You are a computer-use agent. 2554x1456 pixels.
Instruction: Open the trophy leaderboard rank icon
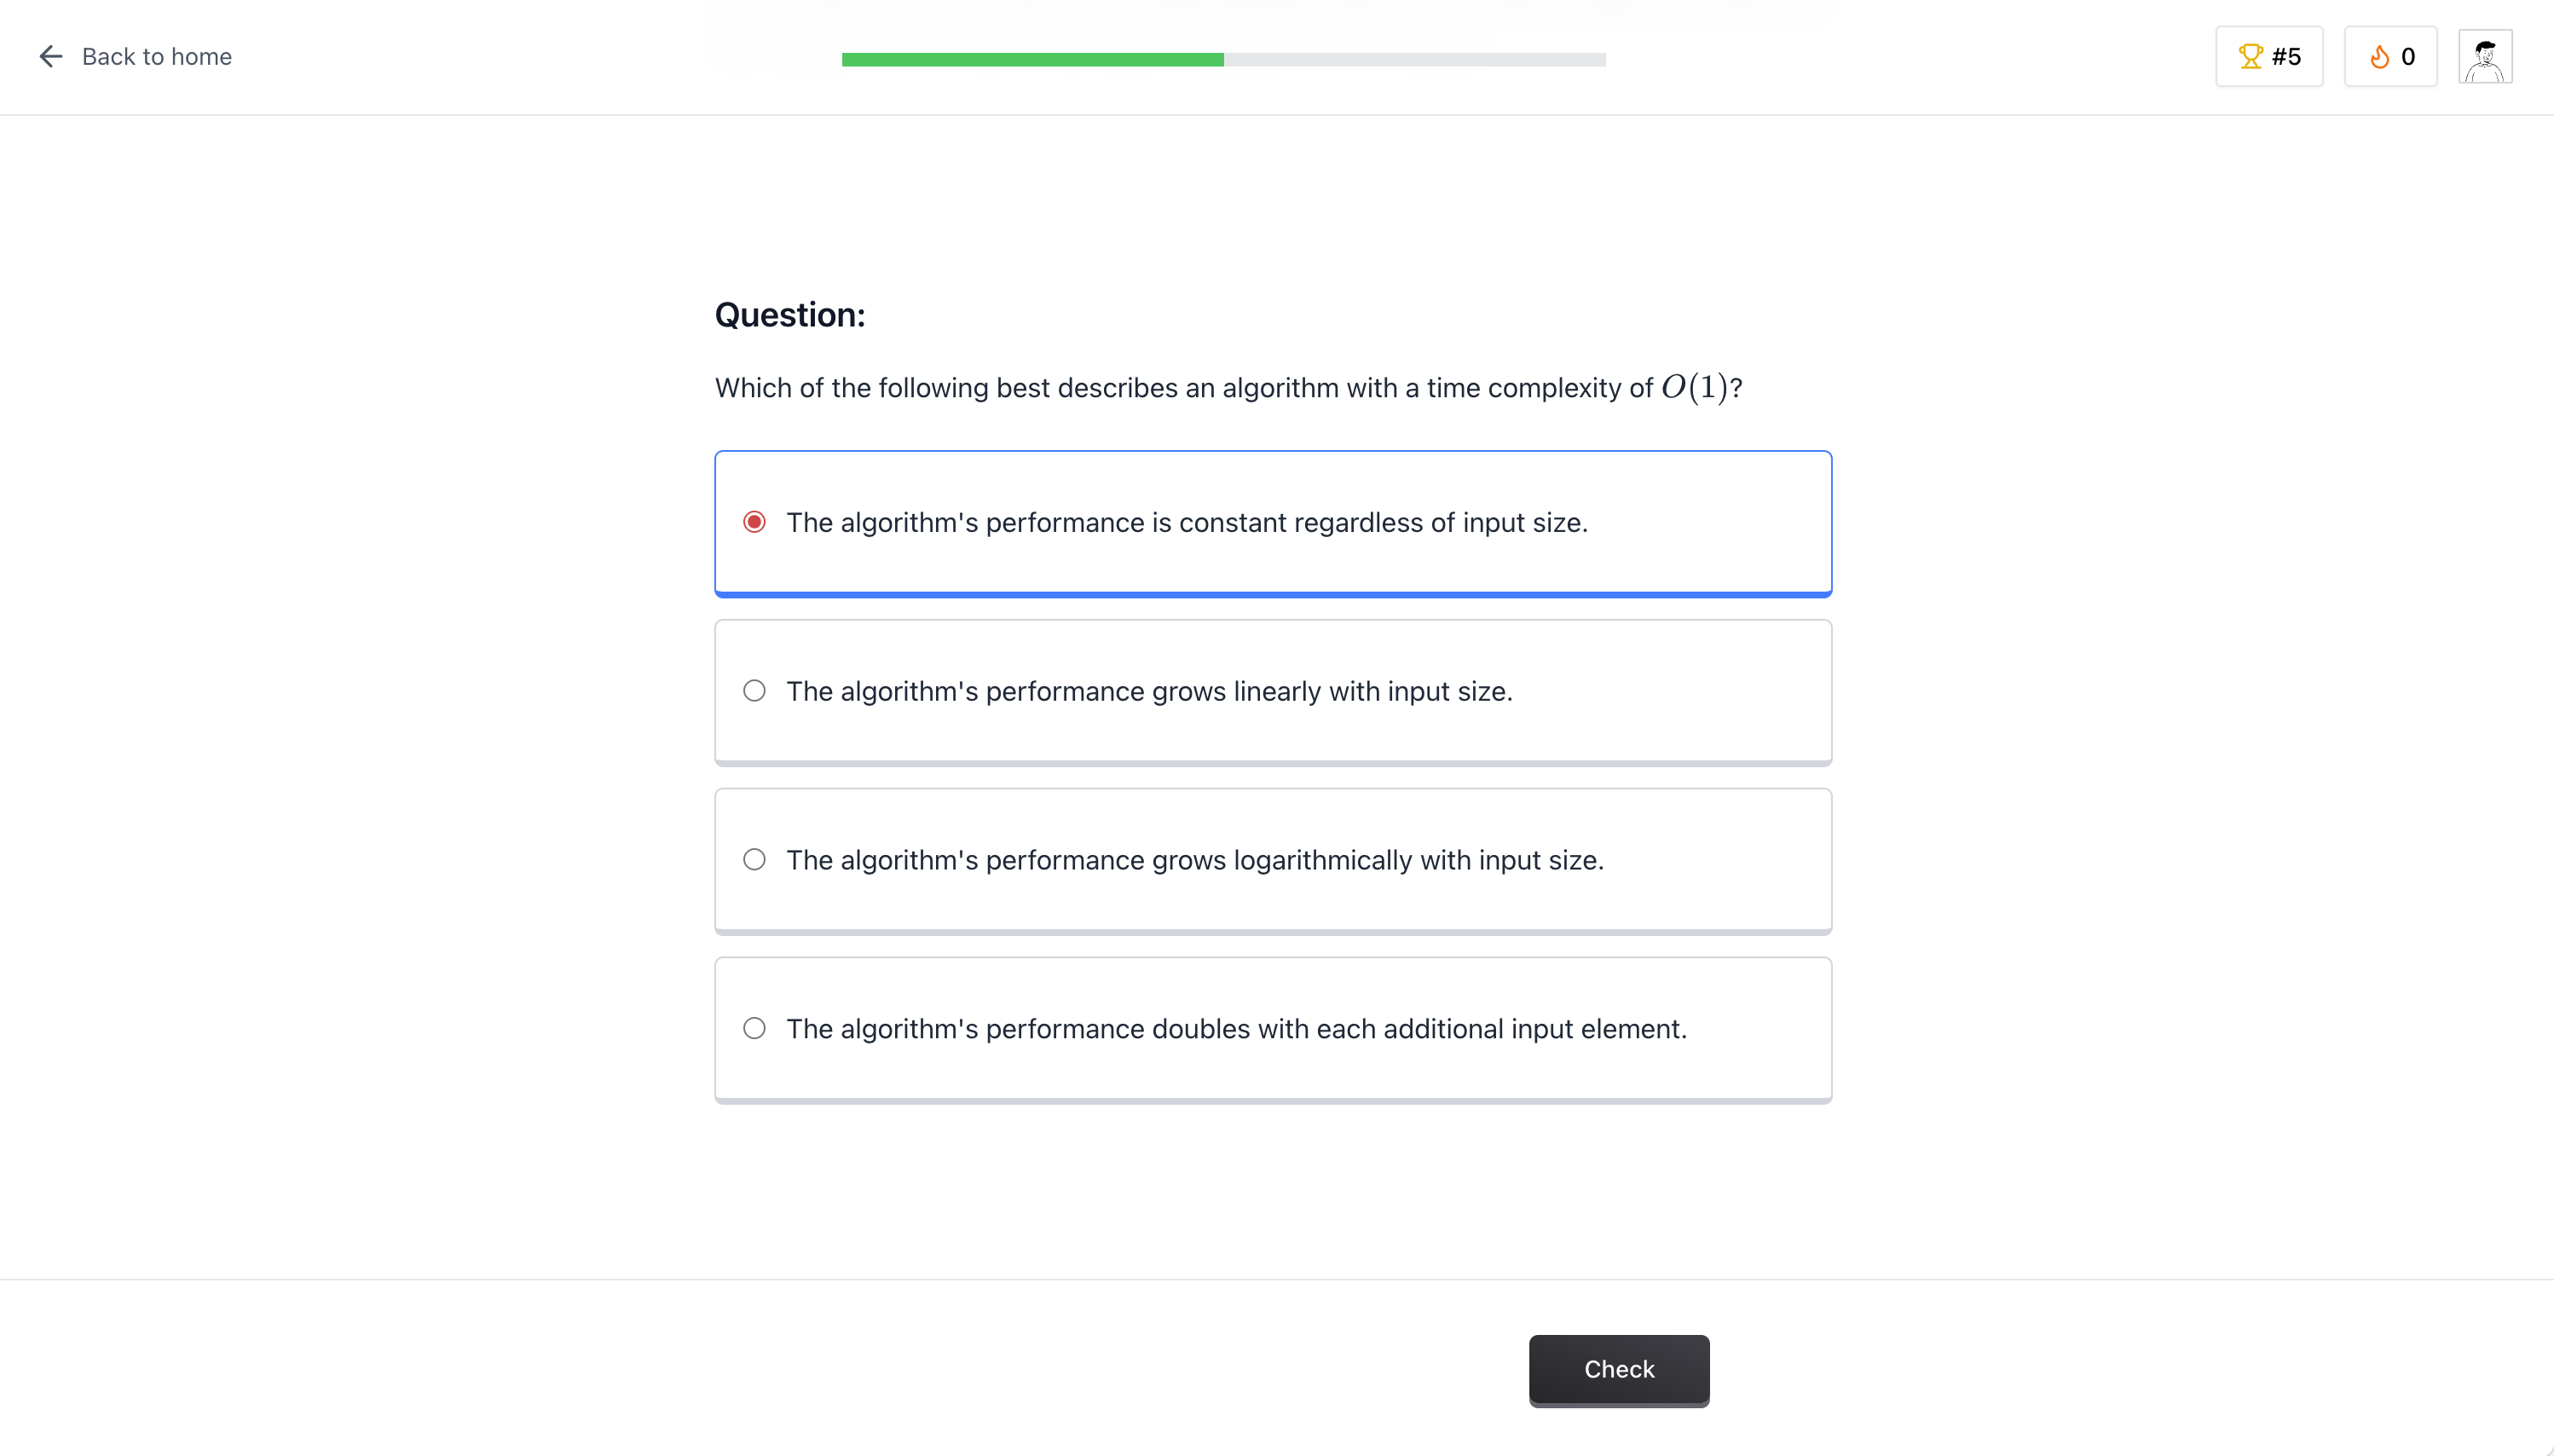2250,57
